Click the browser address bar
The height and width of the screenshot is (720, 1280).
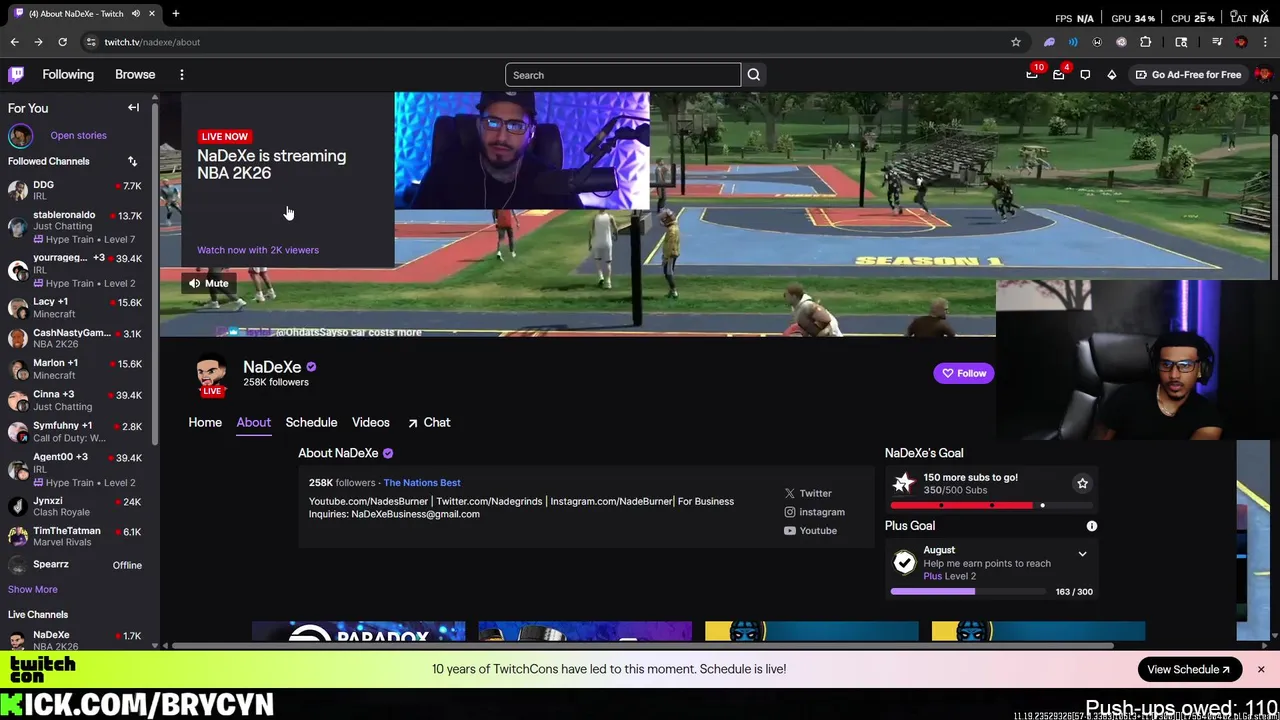[x=550, y=42]
